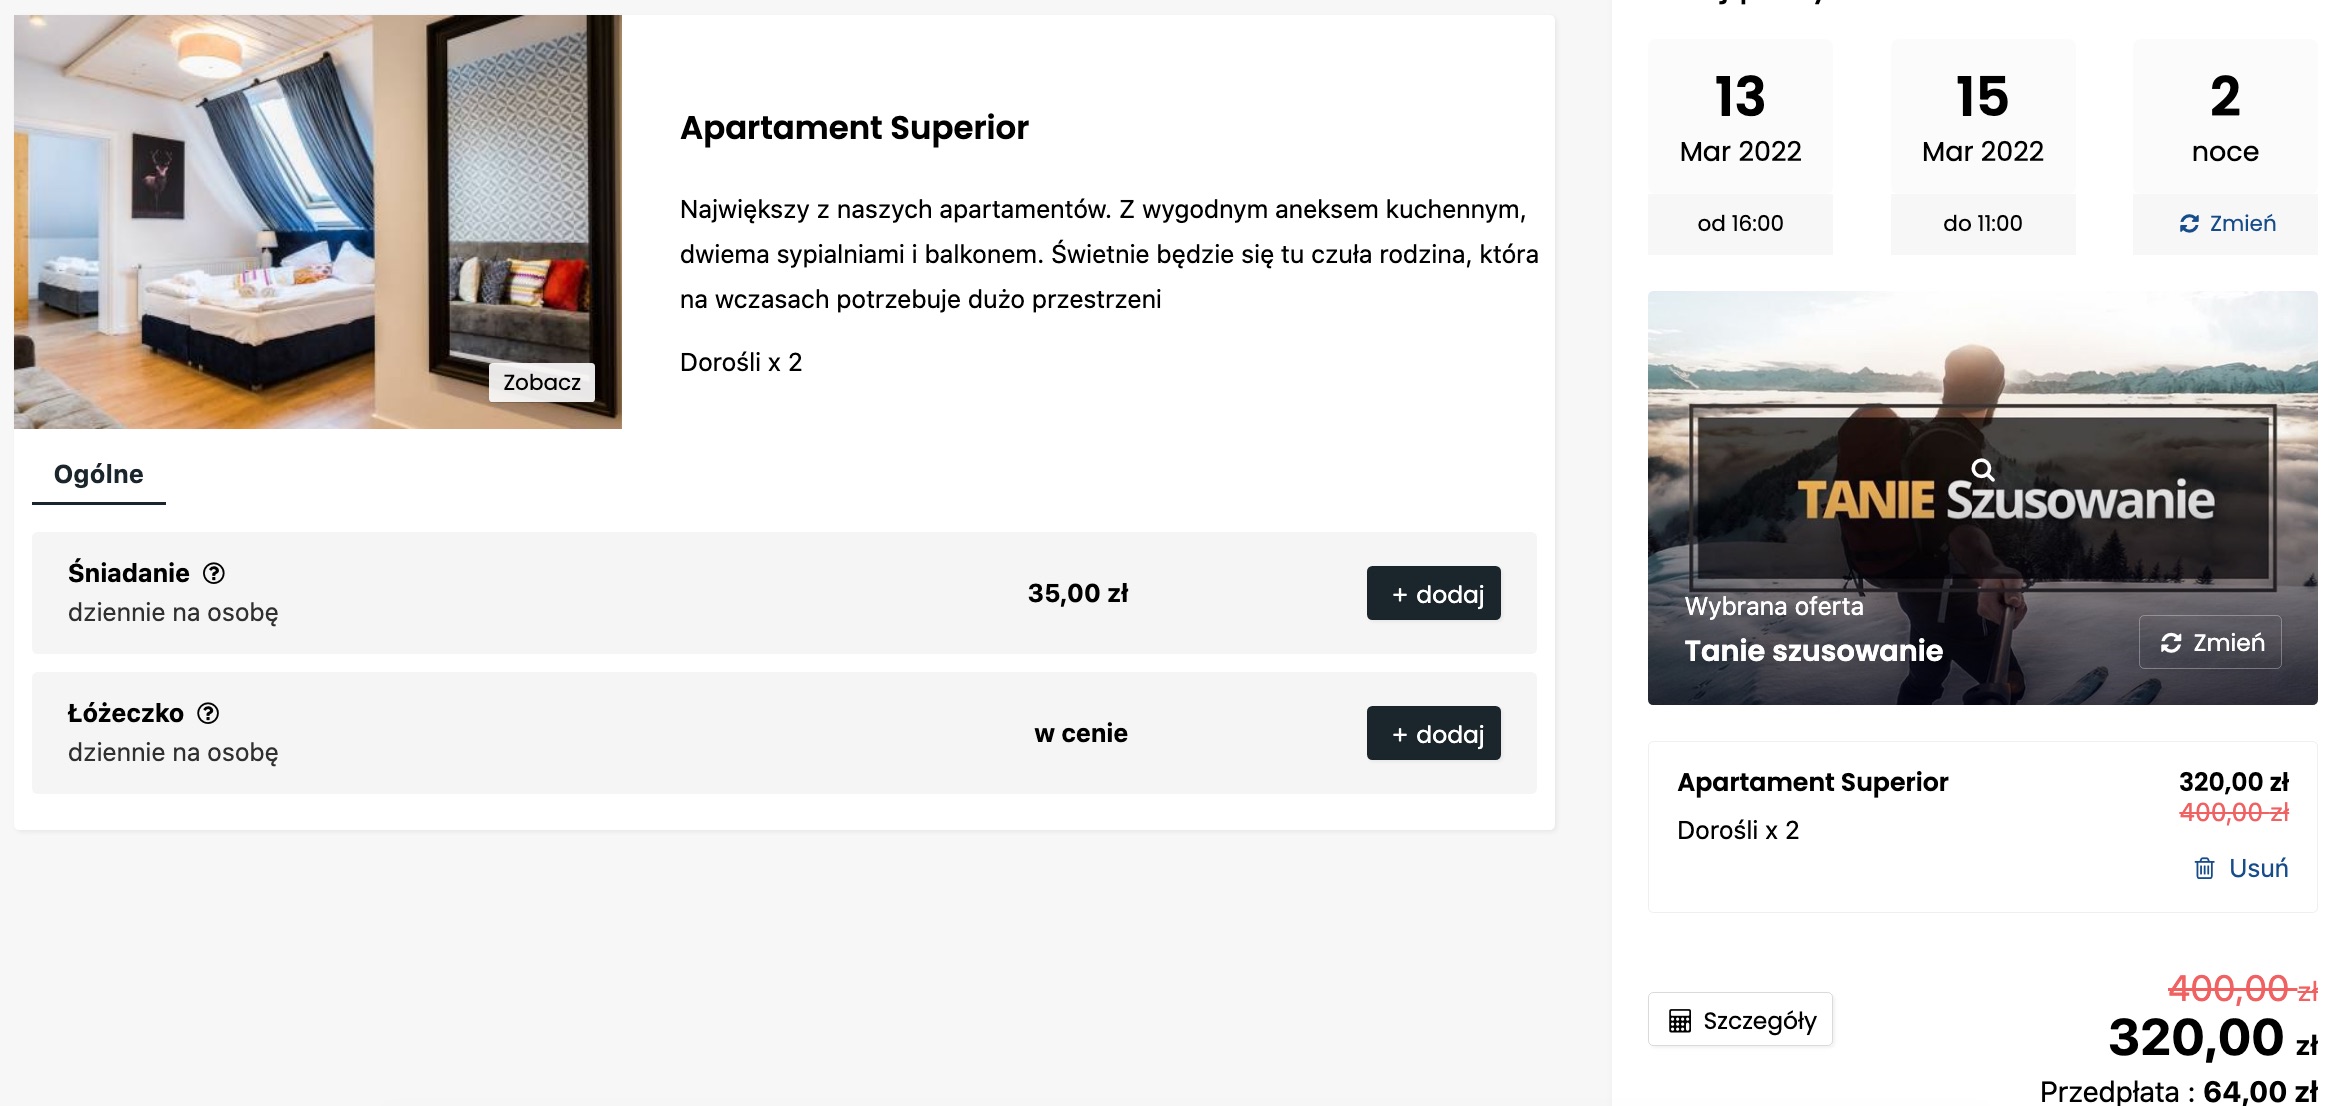View room photos via Zobacz button
The image size is (2330, 1106).
click(541, 382)
